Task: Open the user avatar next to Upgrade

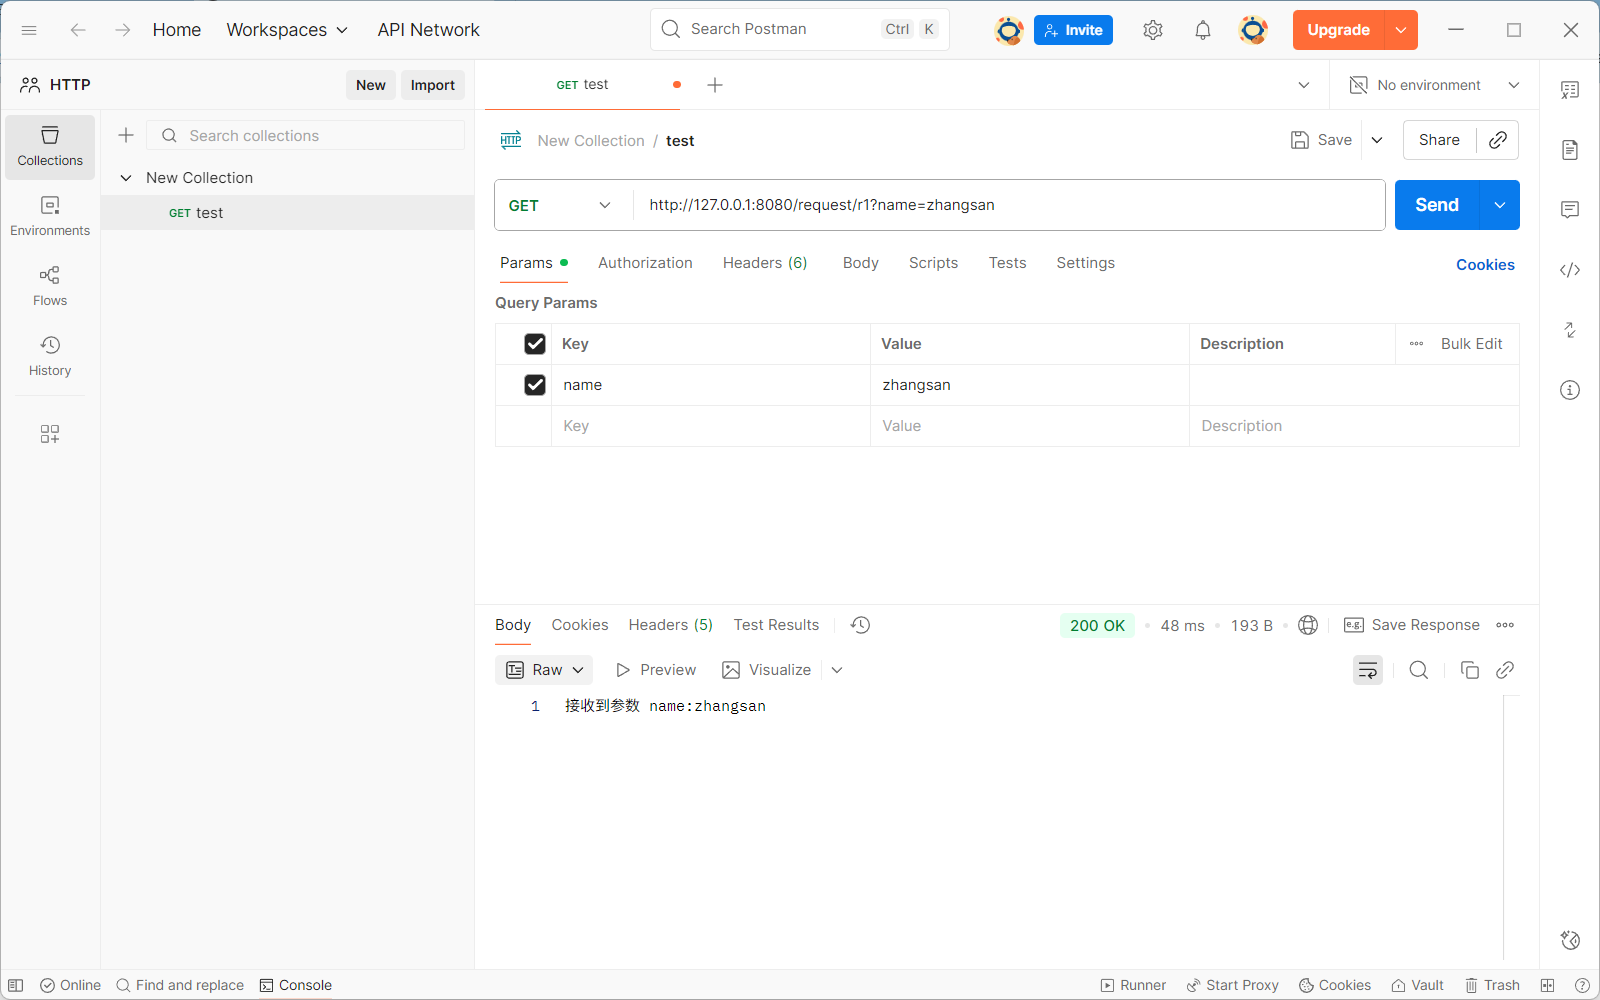Action: tap(1253, 30)
